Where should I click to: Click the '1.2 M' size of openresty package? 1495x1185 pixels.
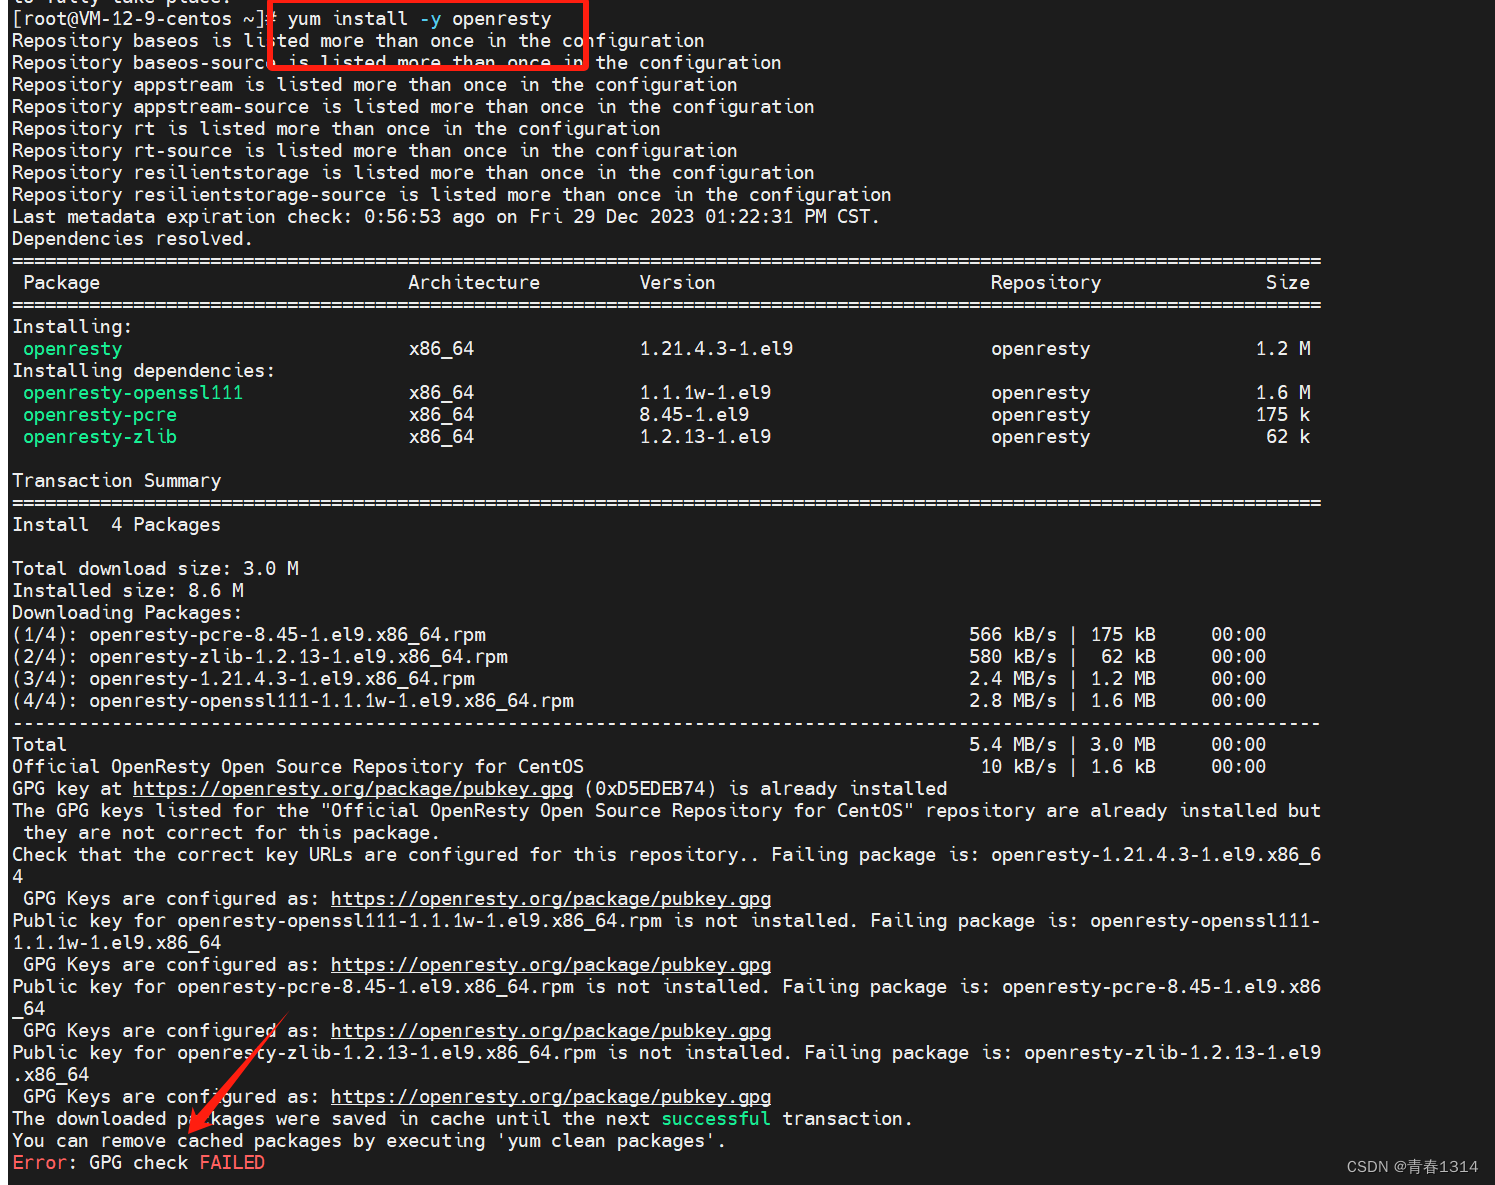[1283, 349]
